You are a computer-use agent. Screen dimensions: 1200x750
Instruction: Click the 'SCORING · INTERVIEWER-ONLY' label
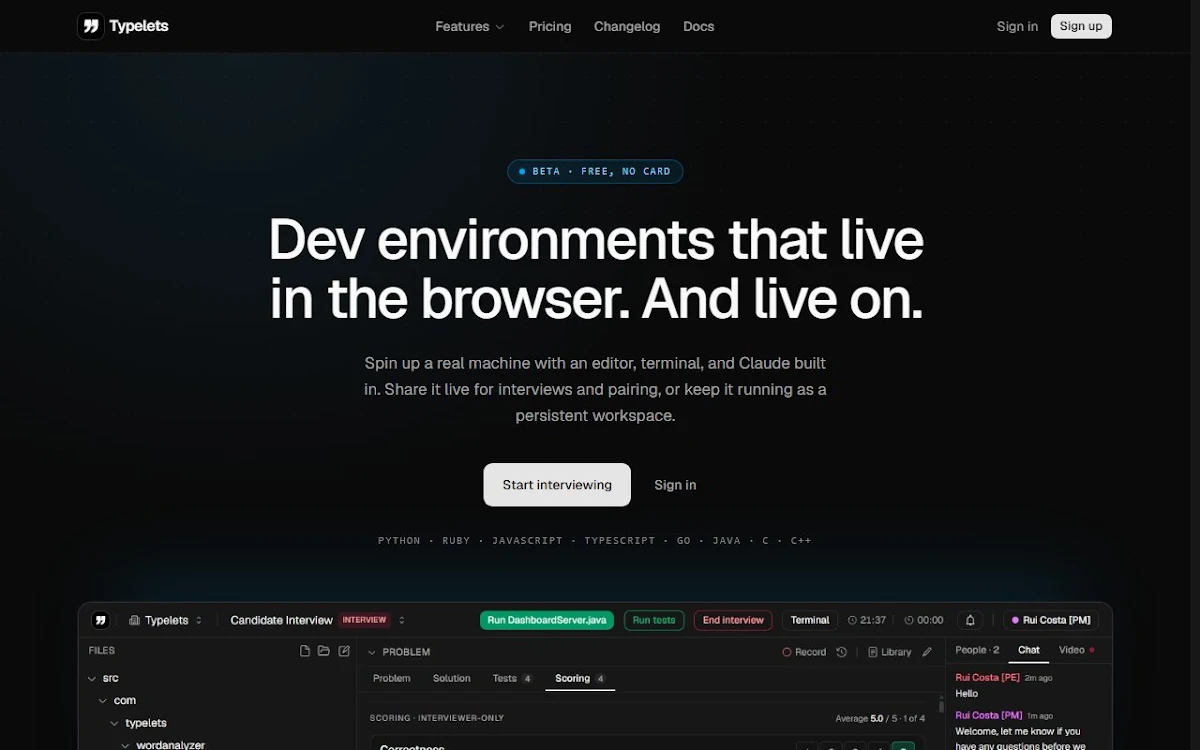pyautogui.click(x=437, y=718)
